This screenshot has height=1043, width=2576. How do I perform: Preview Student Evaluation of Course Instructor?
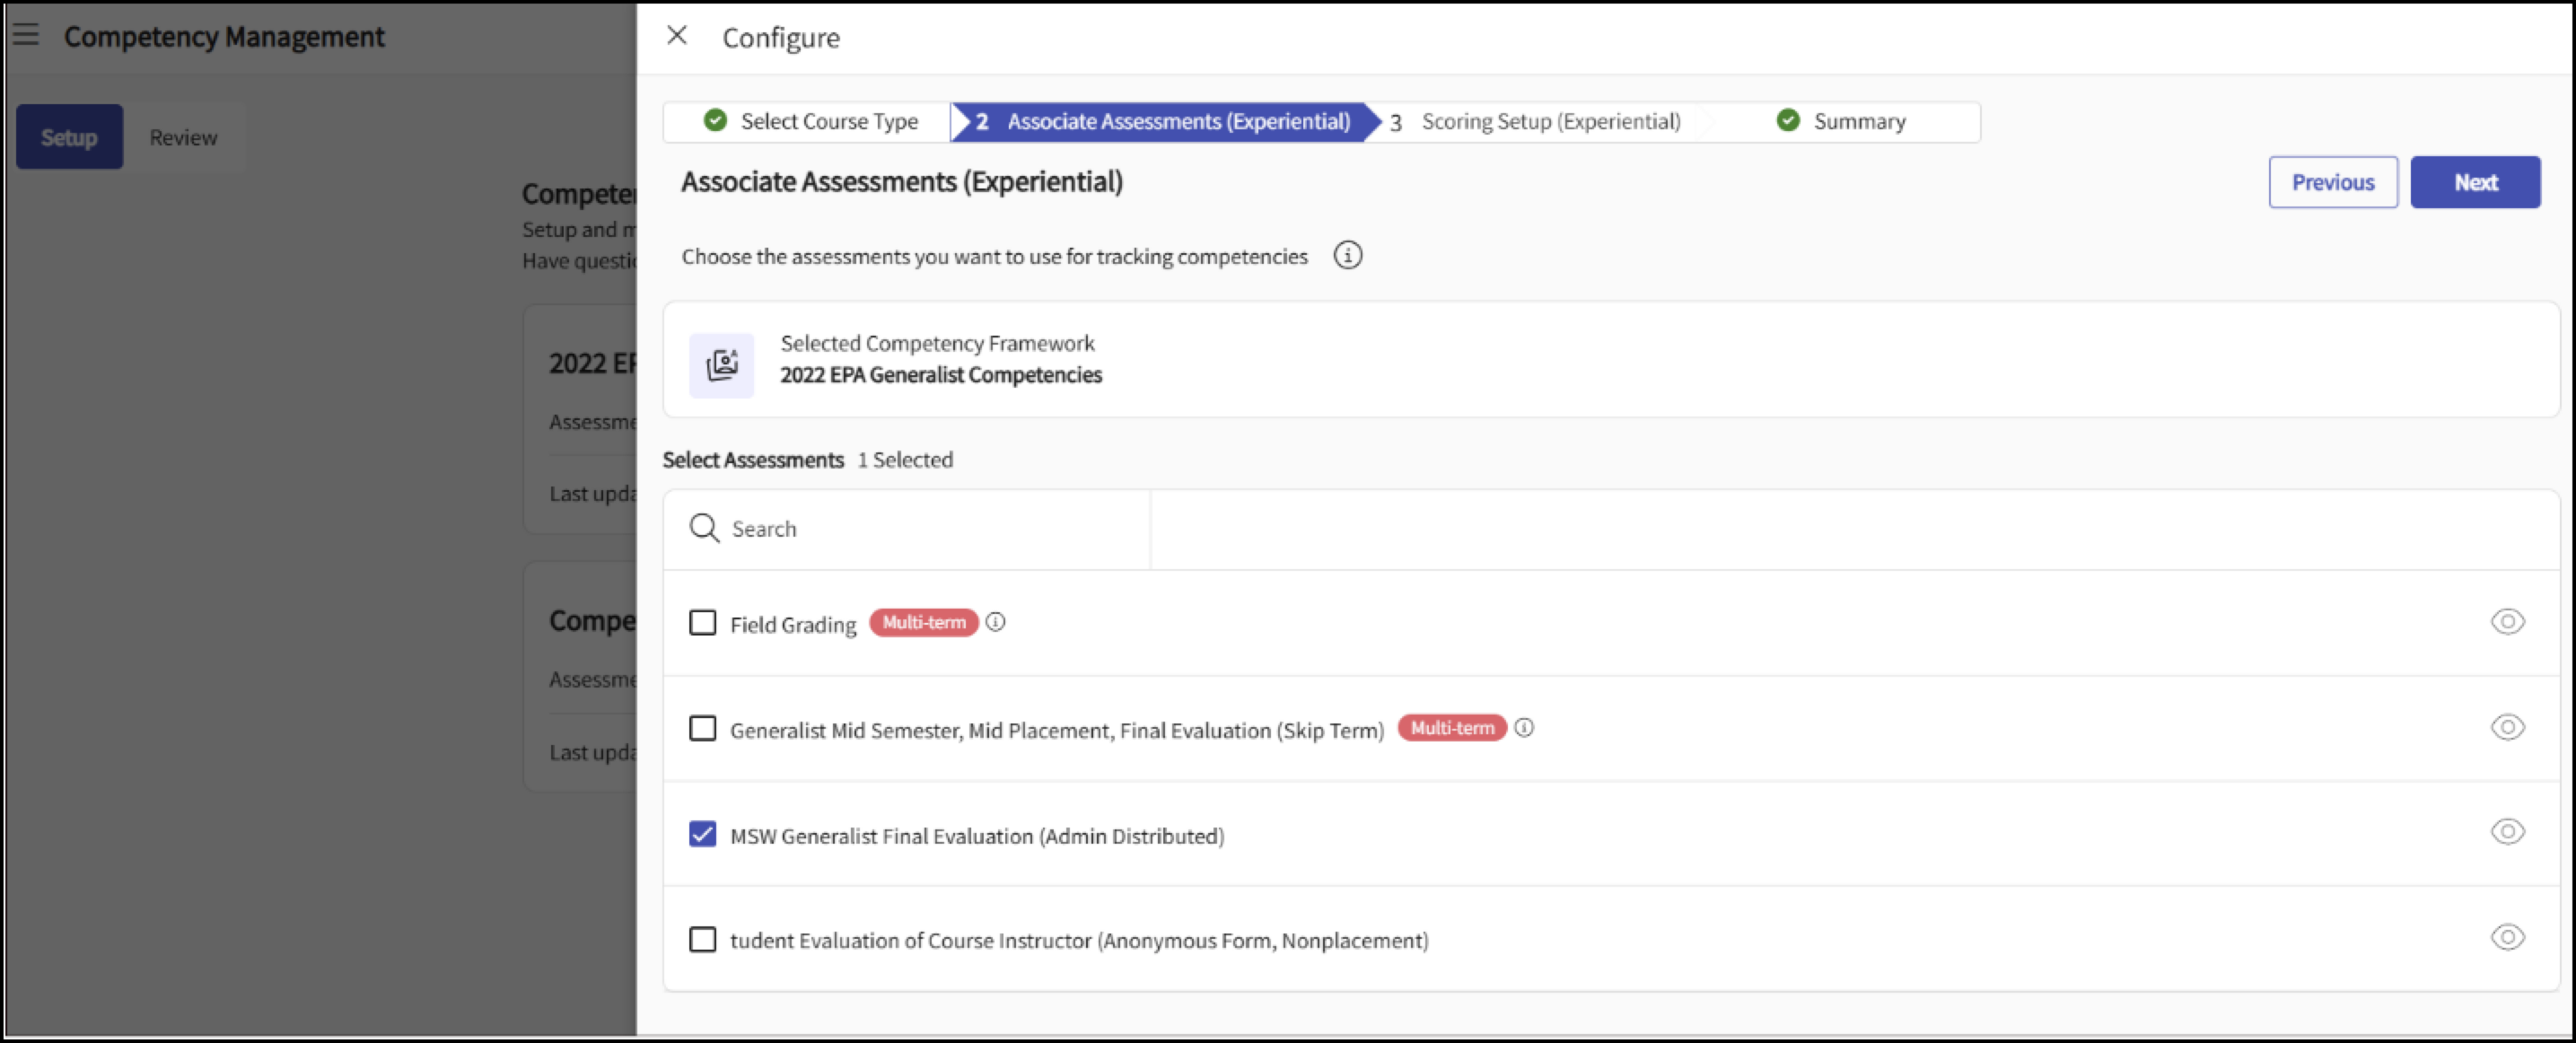click(2507, 937)
